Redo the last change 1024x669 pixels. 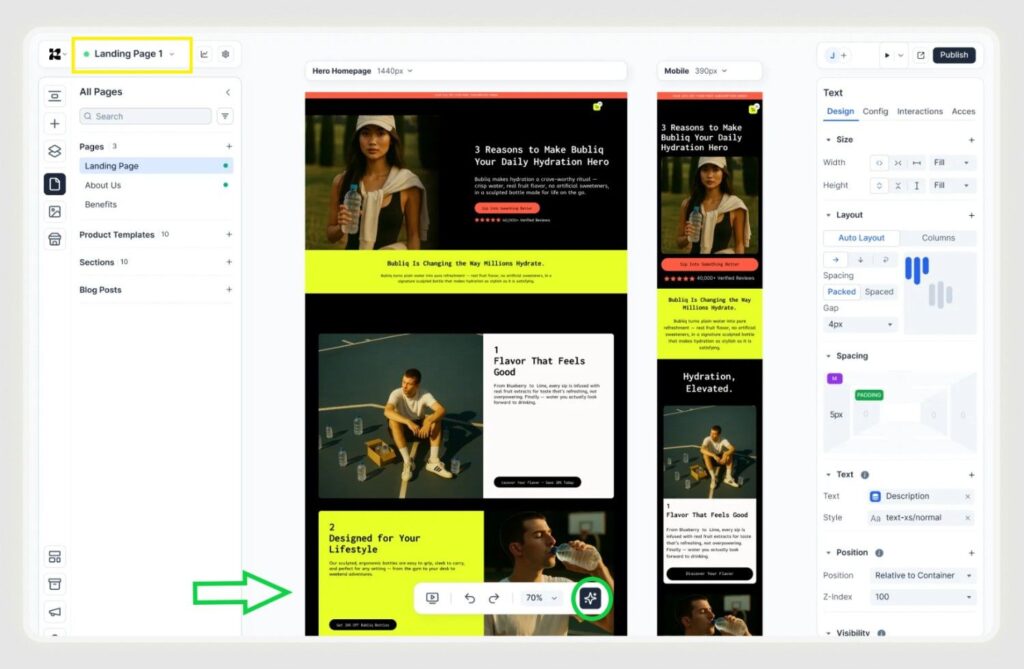click(492, 597)
